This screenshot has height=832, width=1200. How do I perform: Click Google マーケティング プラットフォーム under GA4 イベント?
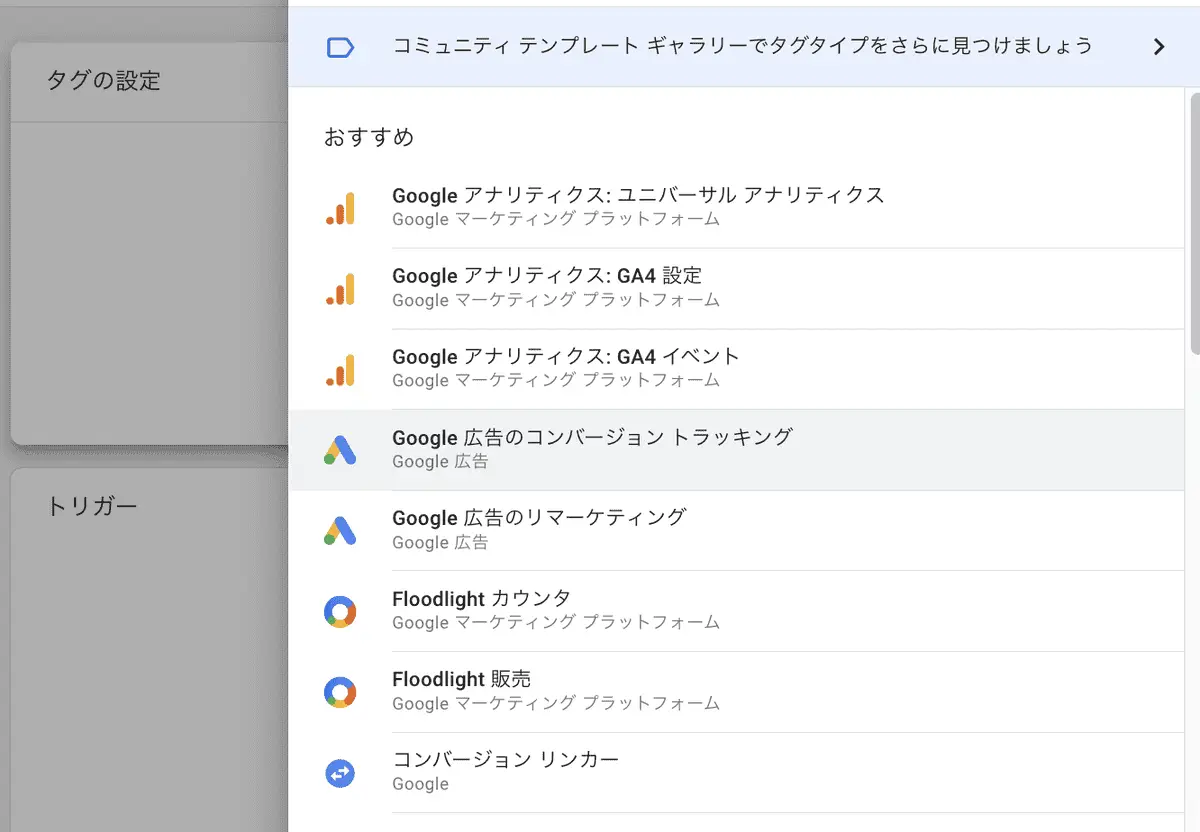(x=556, y=381)
